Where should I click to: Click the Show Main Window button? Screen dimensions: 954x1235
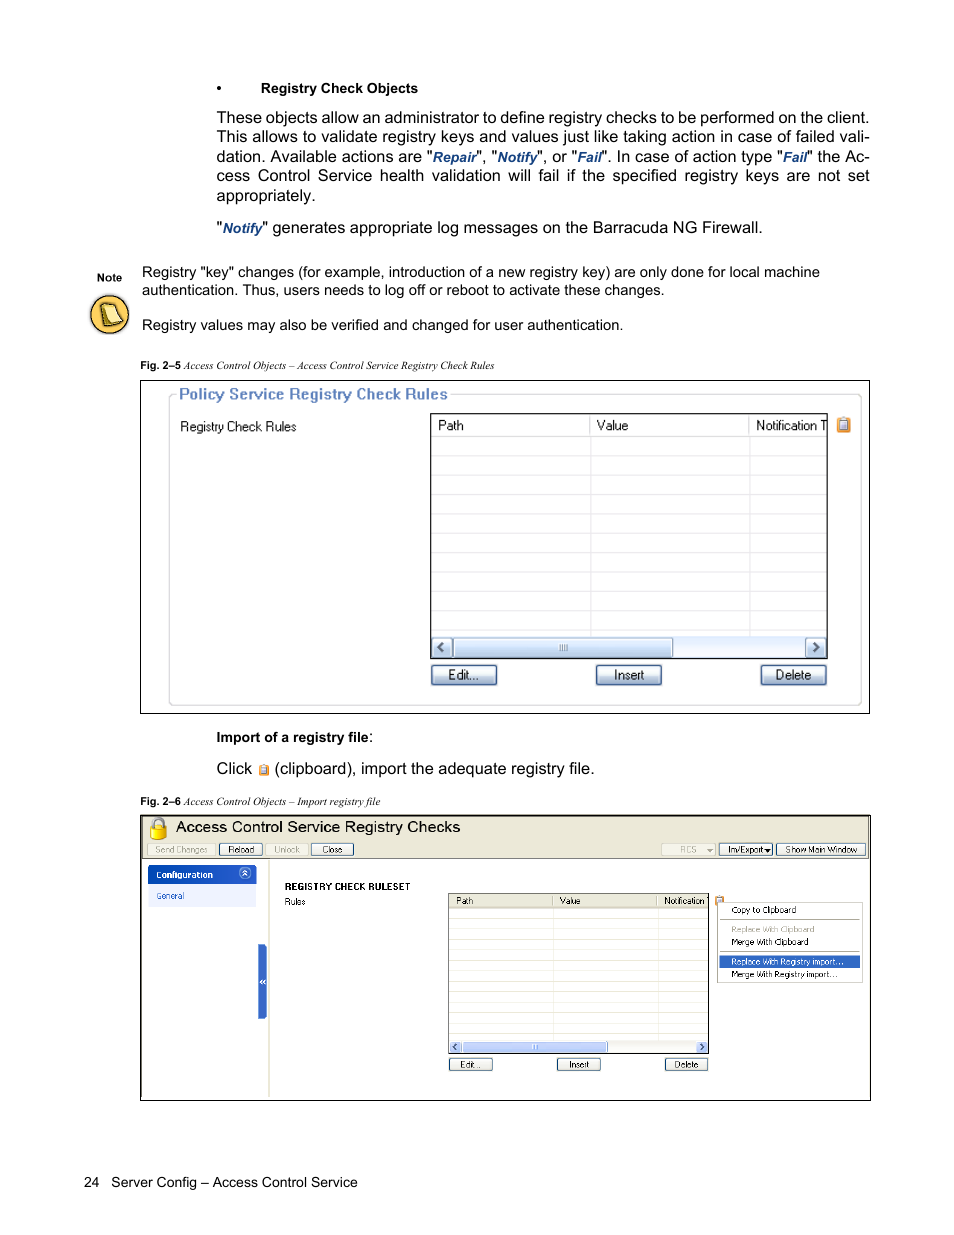821,850
